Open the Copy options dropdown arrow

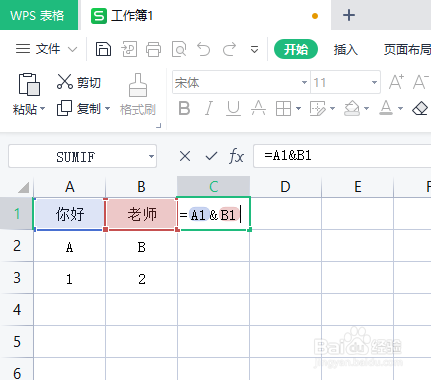107,108
